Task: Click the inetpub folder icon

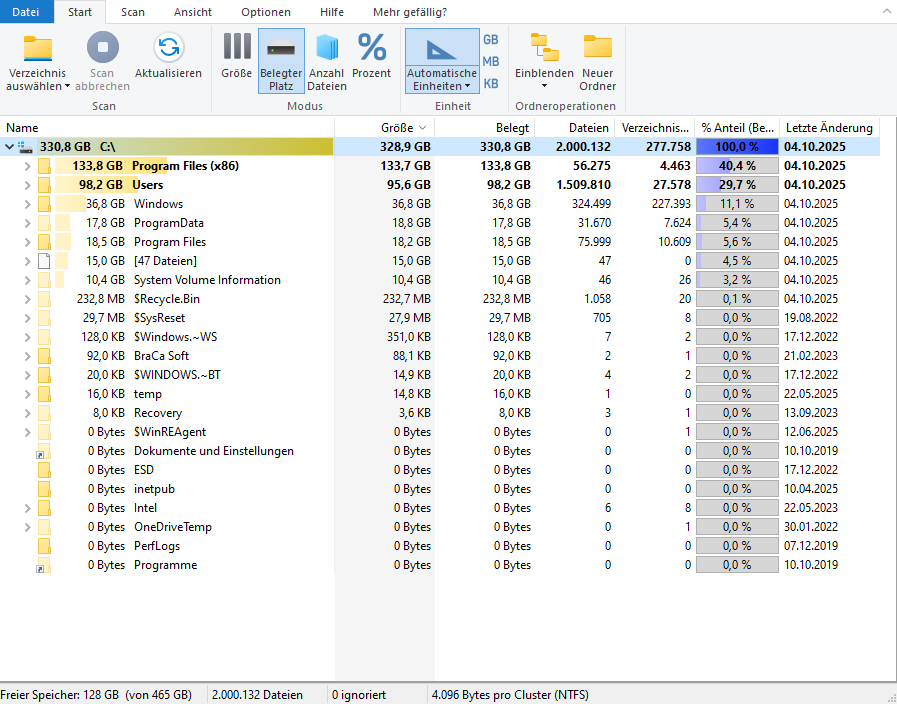Action: coord(44,489)
